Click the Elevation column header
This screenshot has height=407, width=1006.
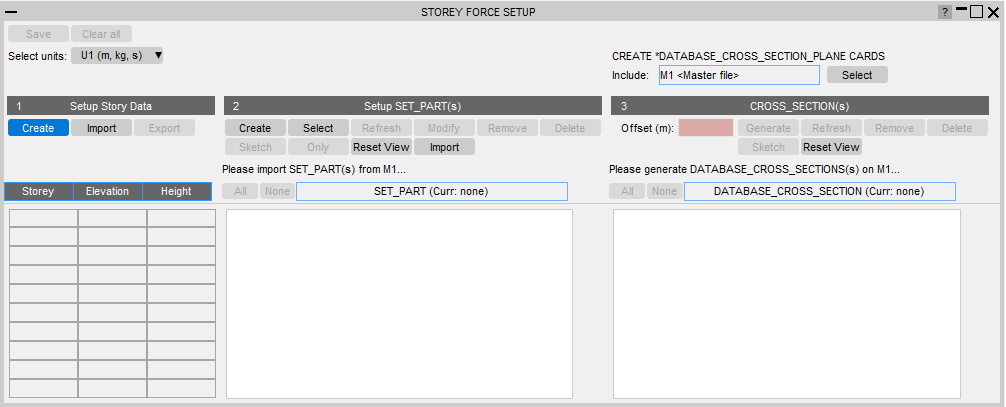click(x=107, y=191)
